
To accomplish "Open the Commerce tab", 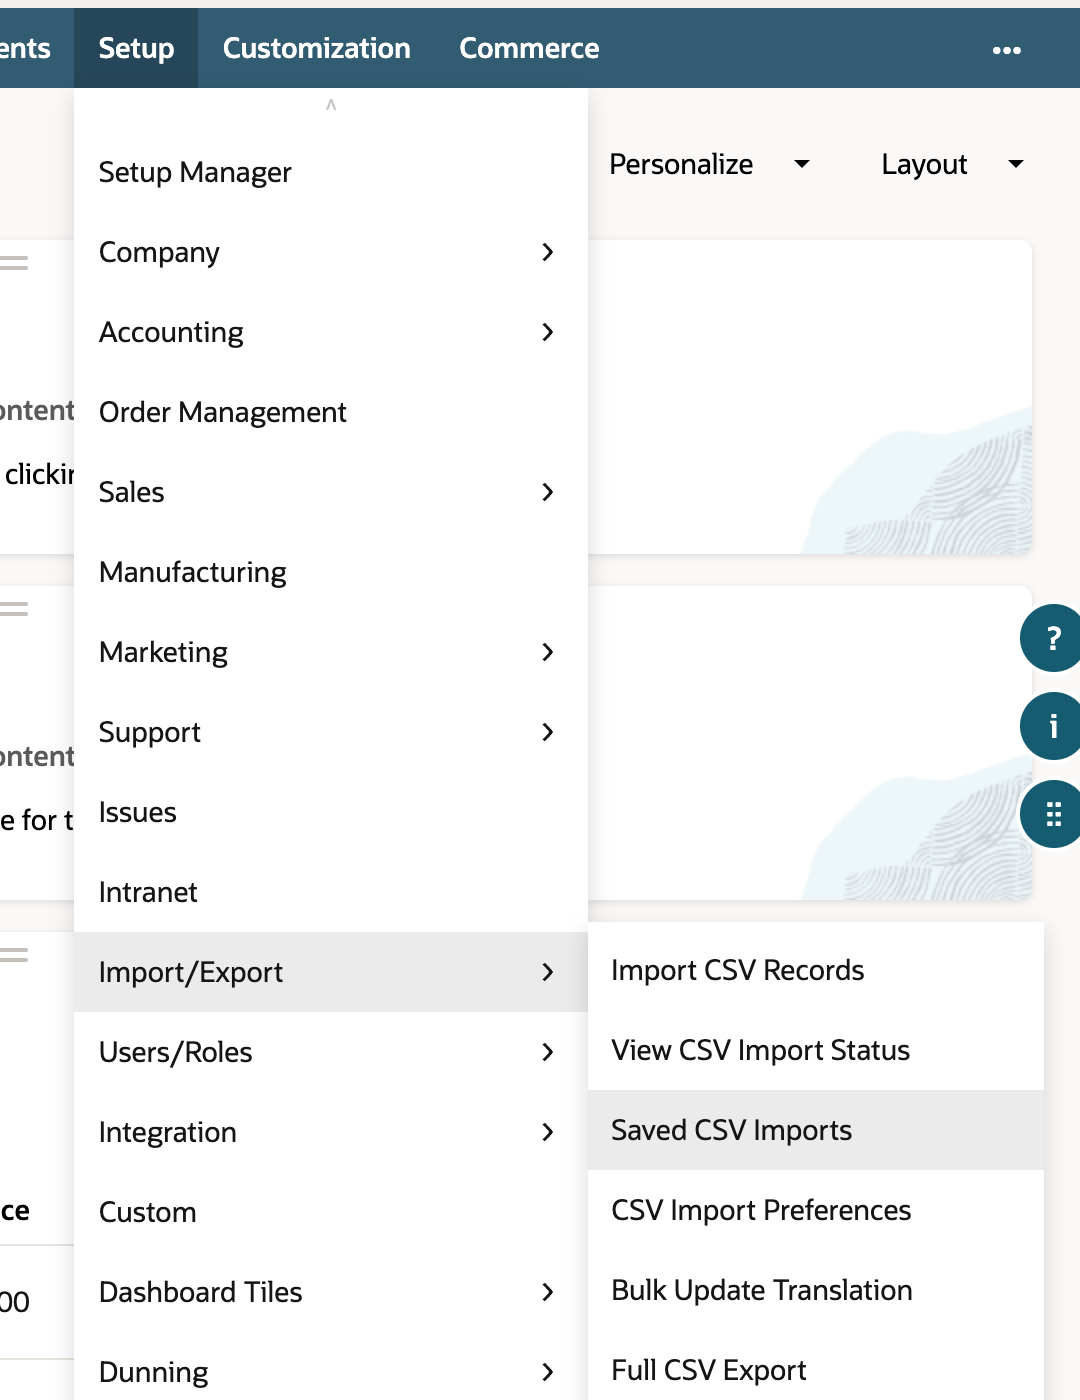I will point(529,48).
